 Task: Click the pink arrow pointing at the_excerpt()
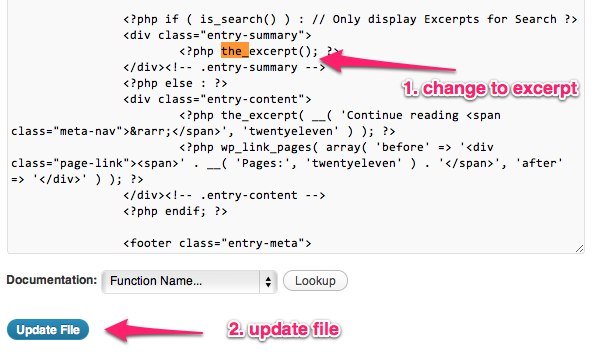click(x=387, y=61)
